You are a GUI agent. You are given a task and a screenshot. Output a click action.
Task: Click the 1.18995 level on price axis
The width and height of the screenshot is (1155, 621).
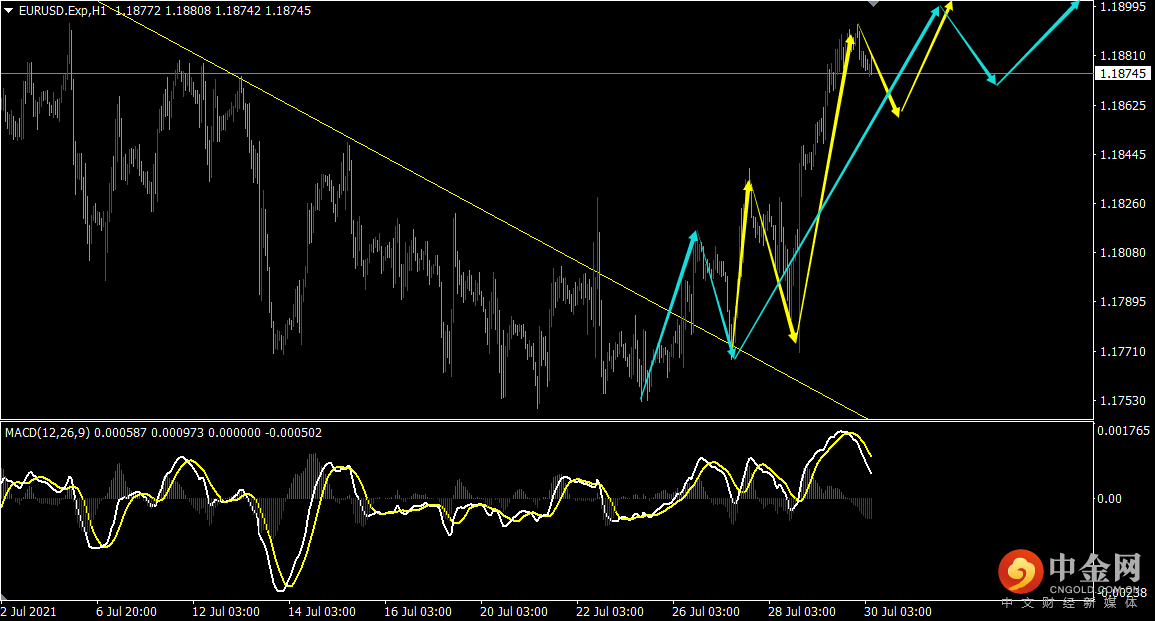point(1123,7)
